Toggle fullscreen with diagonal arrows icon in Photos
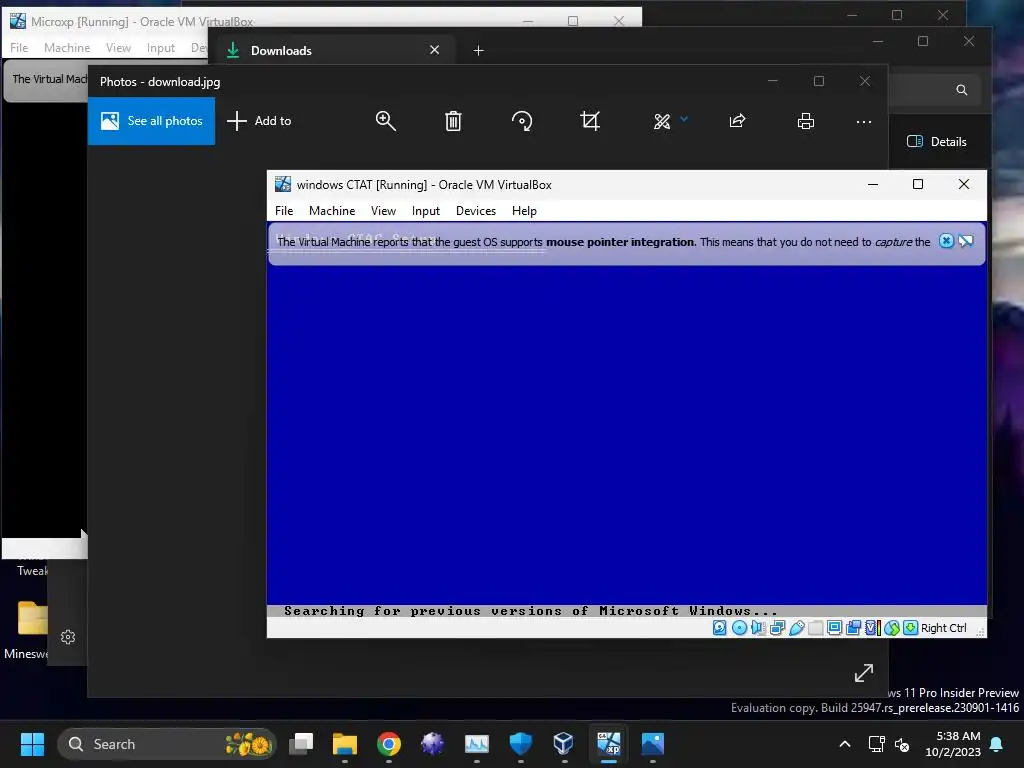Screen dimensions: 1024x768 pos(864,673)
